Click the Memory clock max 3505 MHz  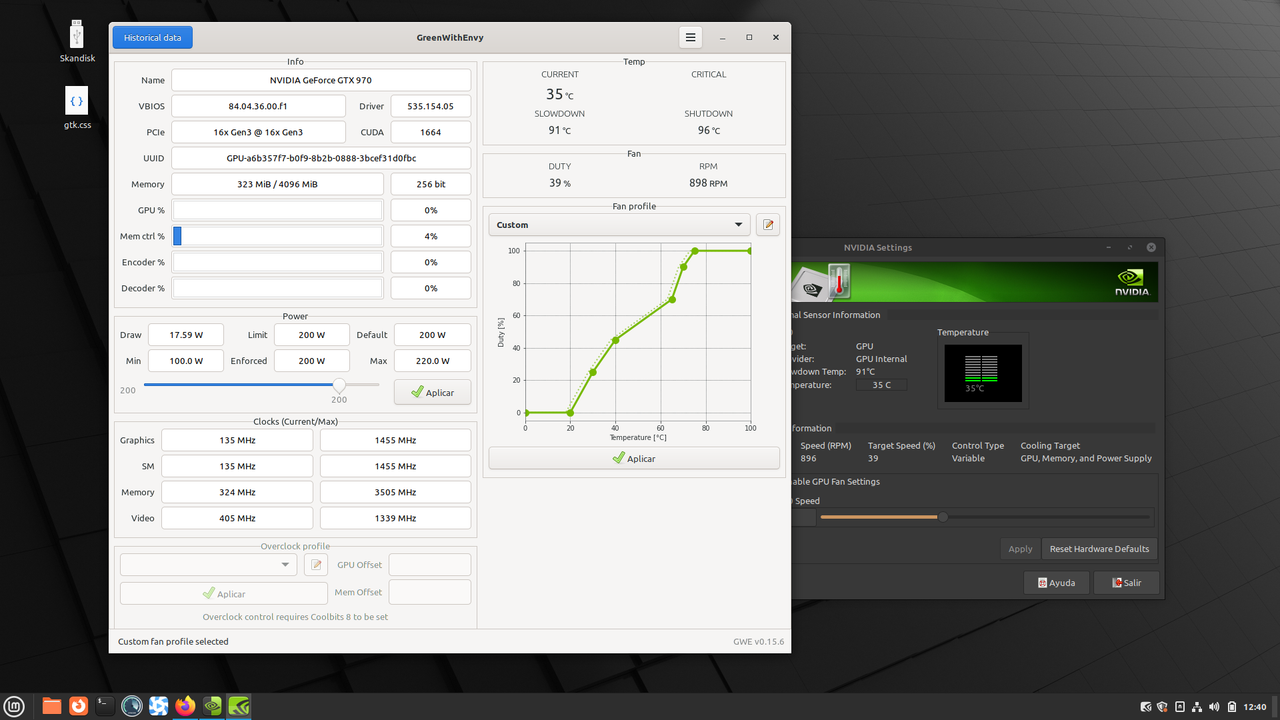395,492
